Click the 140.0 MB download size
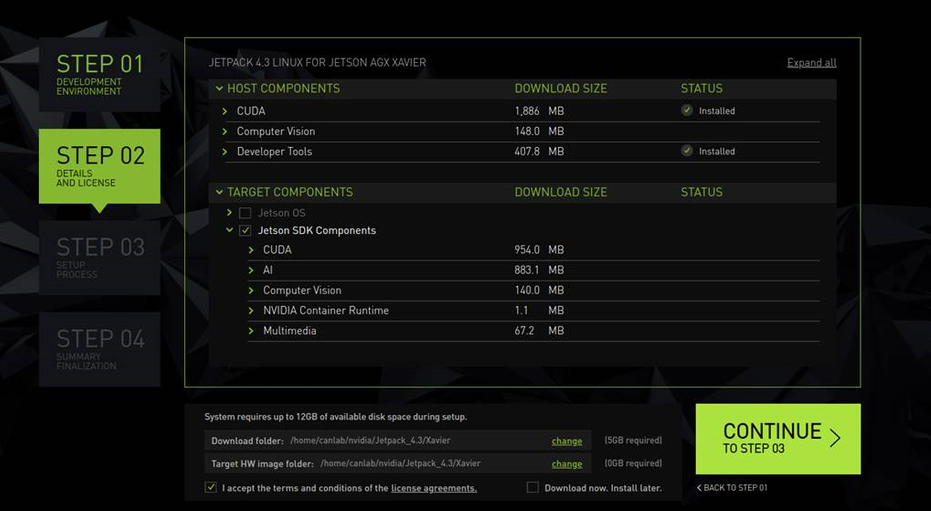 coord(539,290)
